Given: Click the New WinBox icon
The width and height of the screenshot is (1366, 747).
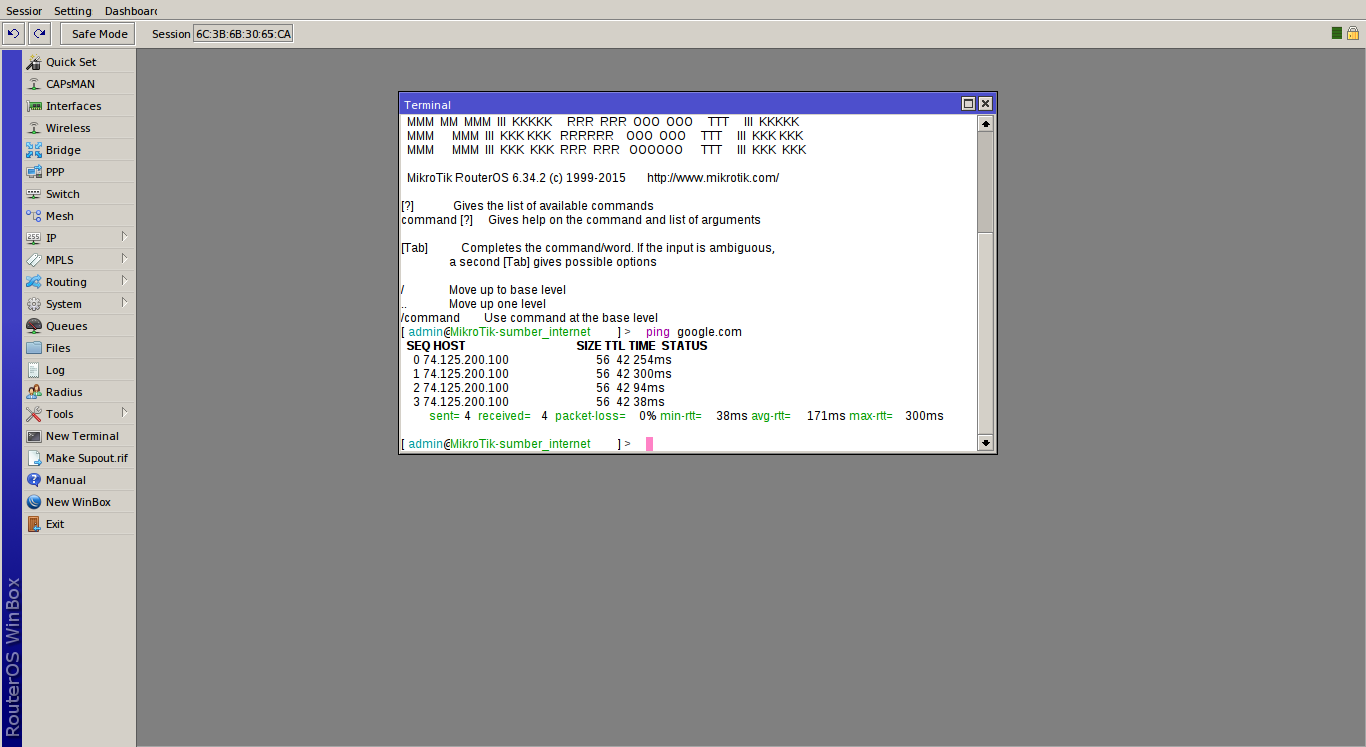Looking at the screenshot, I should 34,502.
